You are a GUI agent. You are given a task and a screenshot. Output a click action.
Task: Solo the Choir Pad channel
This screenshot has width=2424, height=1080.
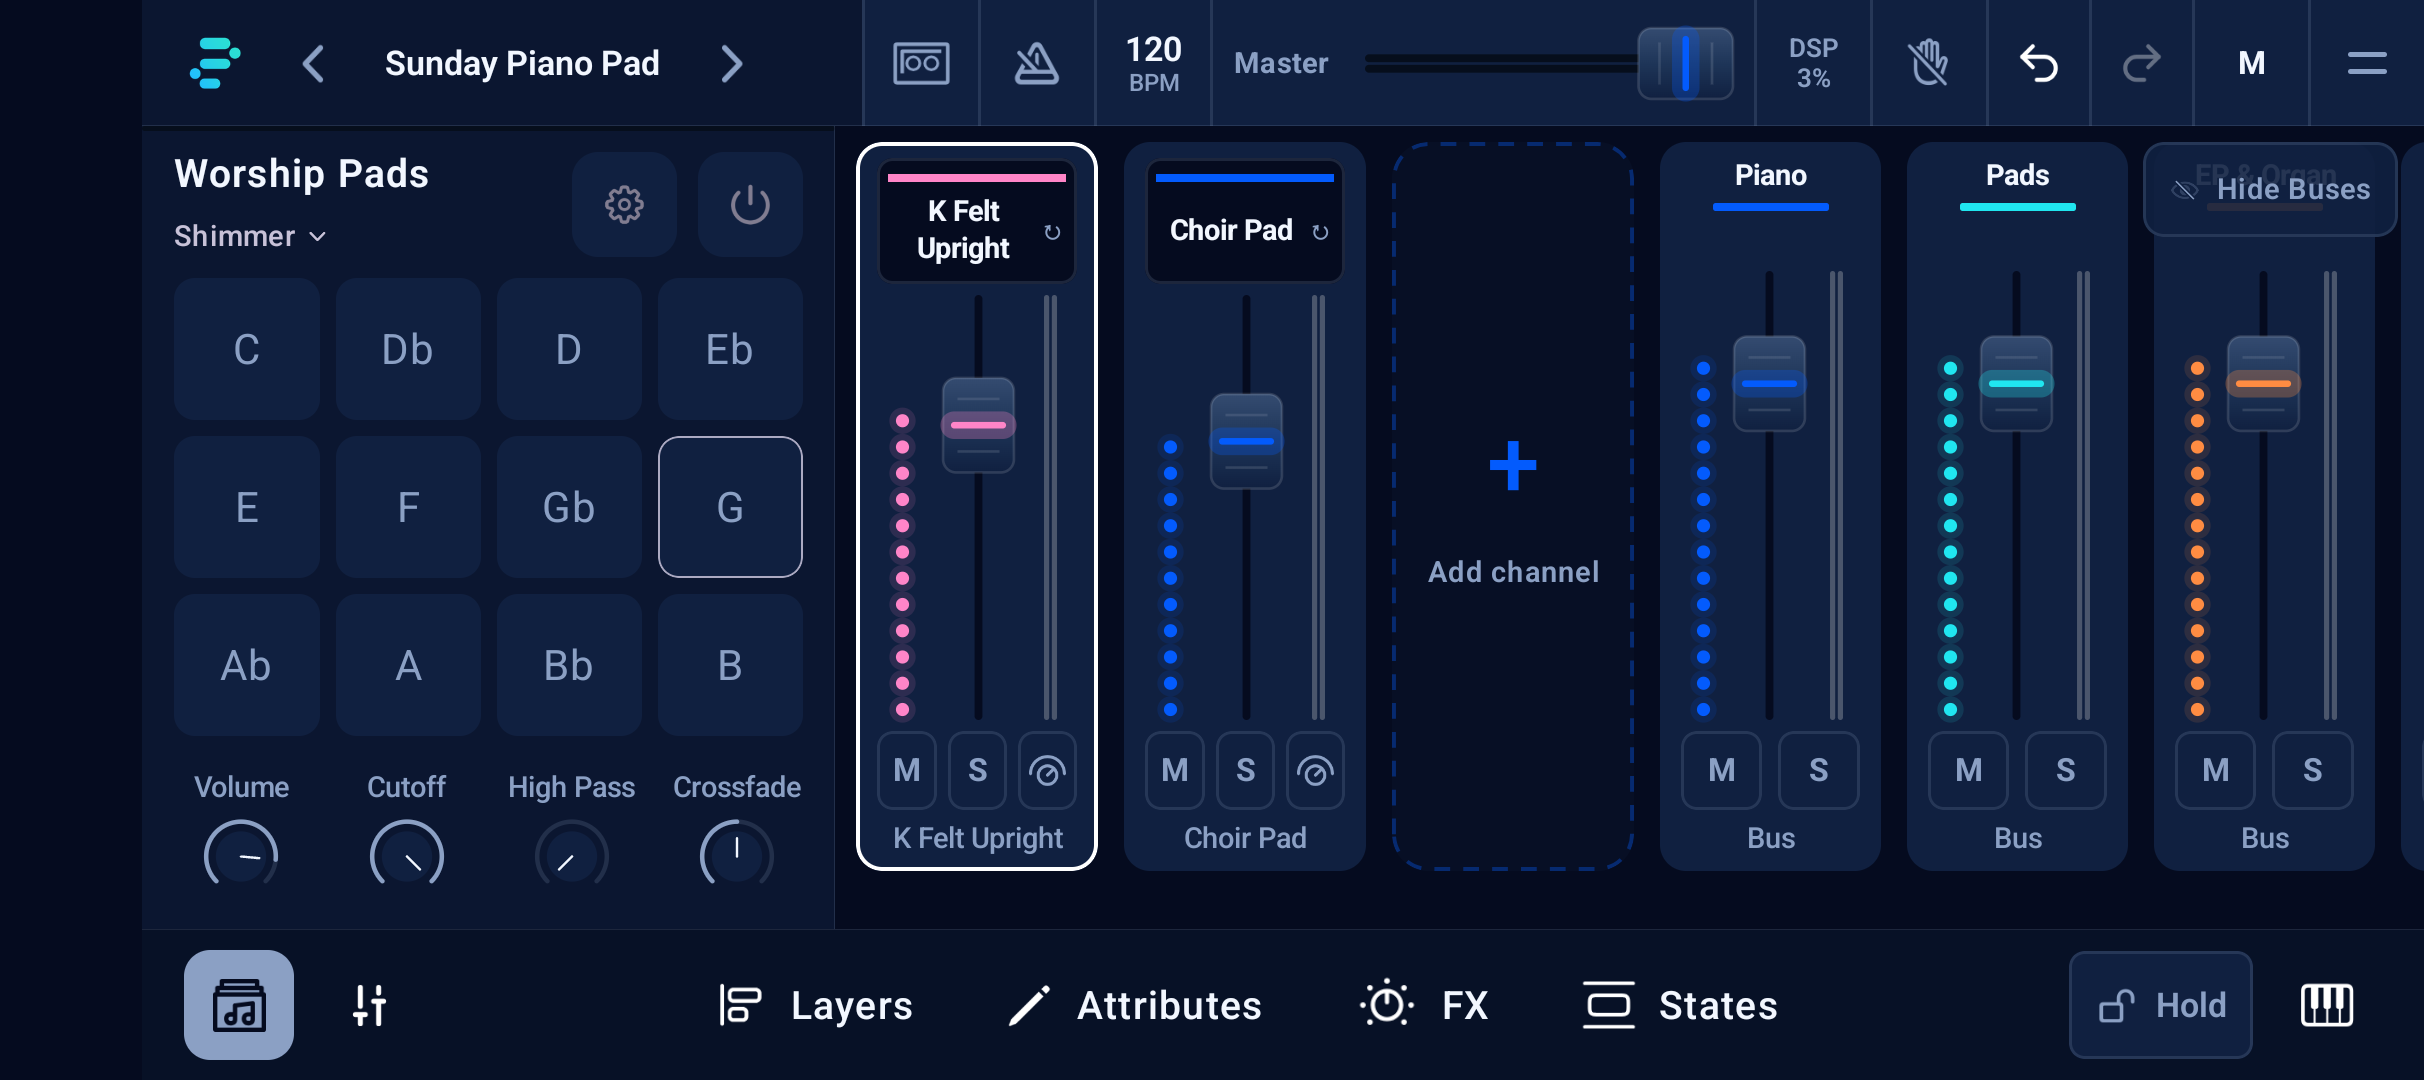point(1245,770)
